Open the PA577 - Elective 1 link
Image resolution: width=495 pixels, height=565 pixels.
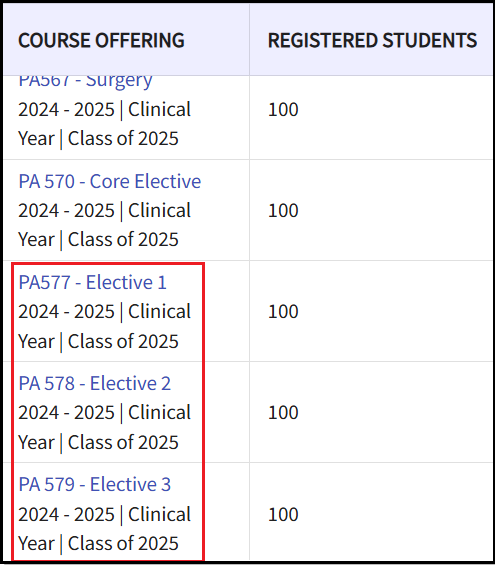(92, 282)
